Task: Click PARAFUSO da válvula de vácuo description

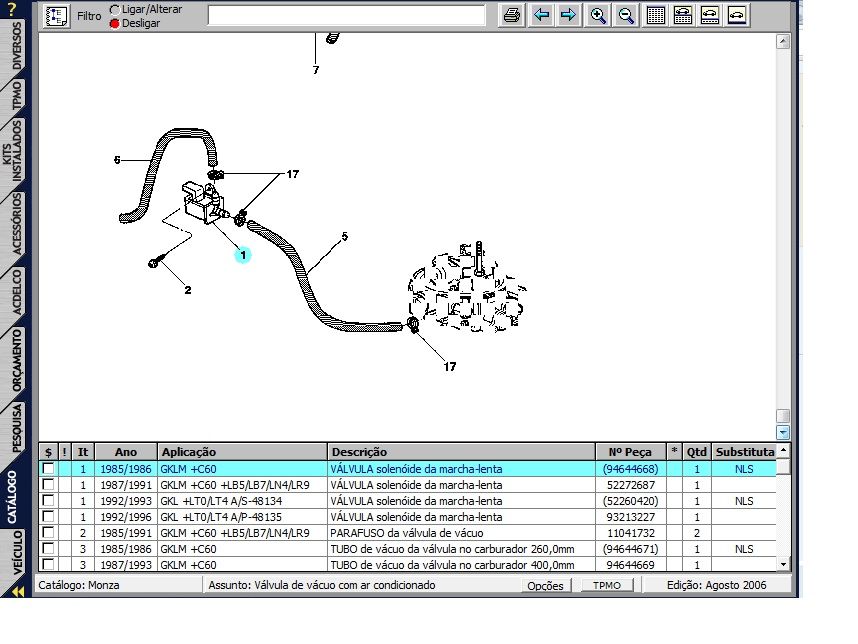Action: (x=407, y=533)
